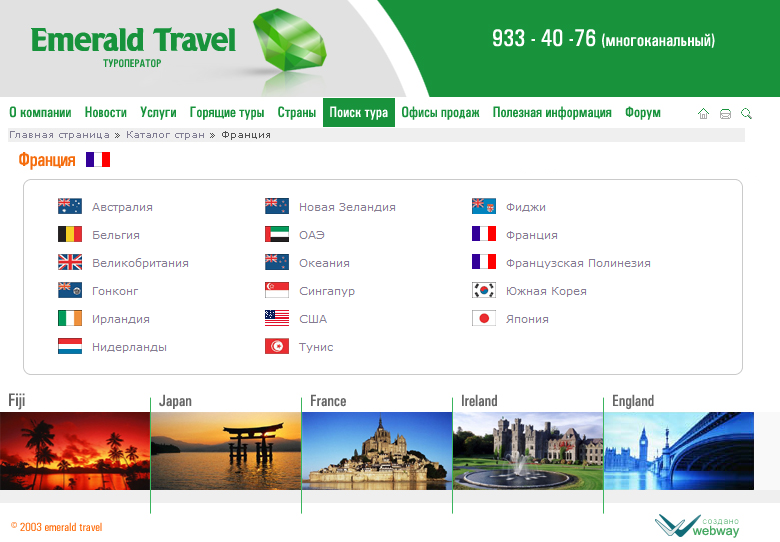Open the Новости menu item

coord(105,112)
